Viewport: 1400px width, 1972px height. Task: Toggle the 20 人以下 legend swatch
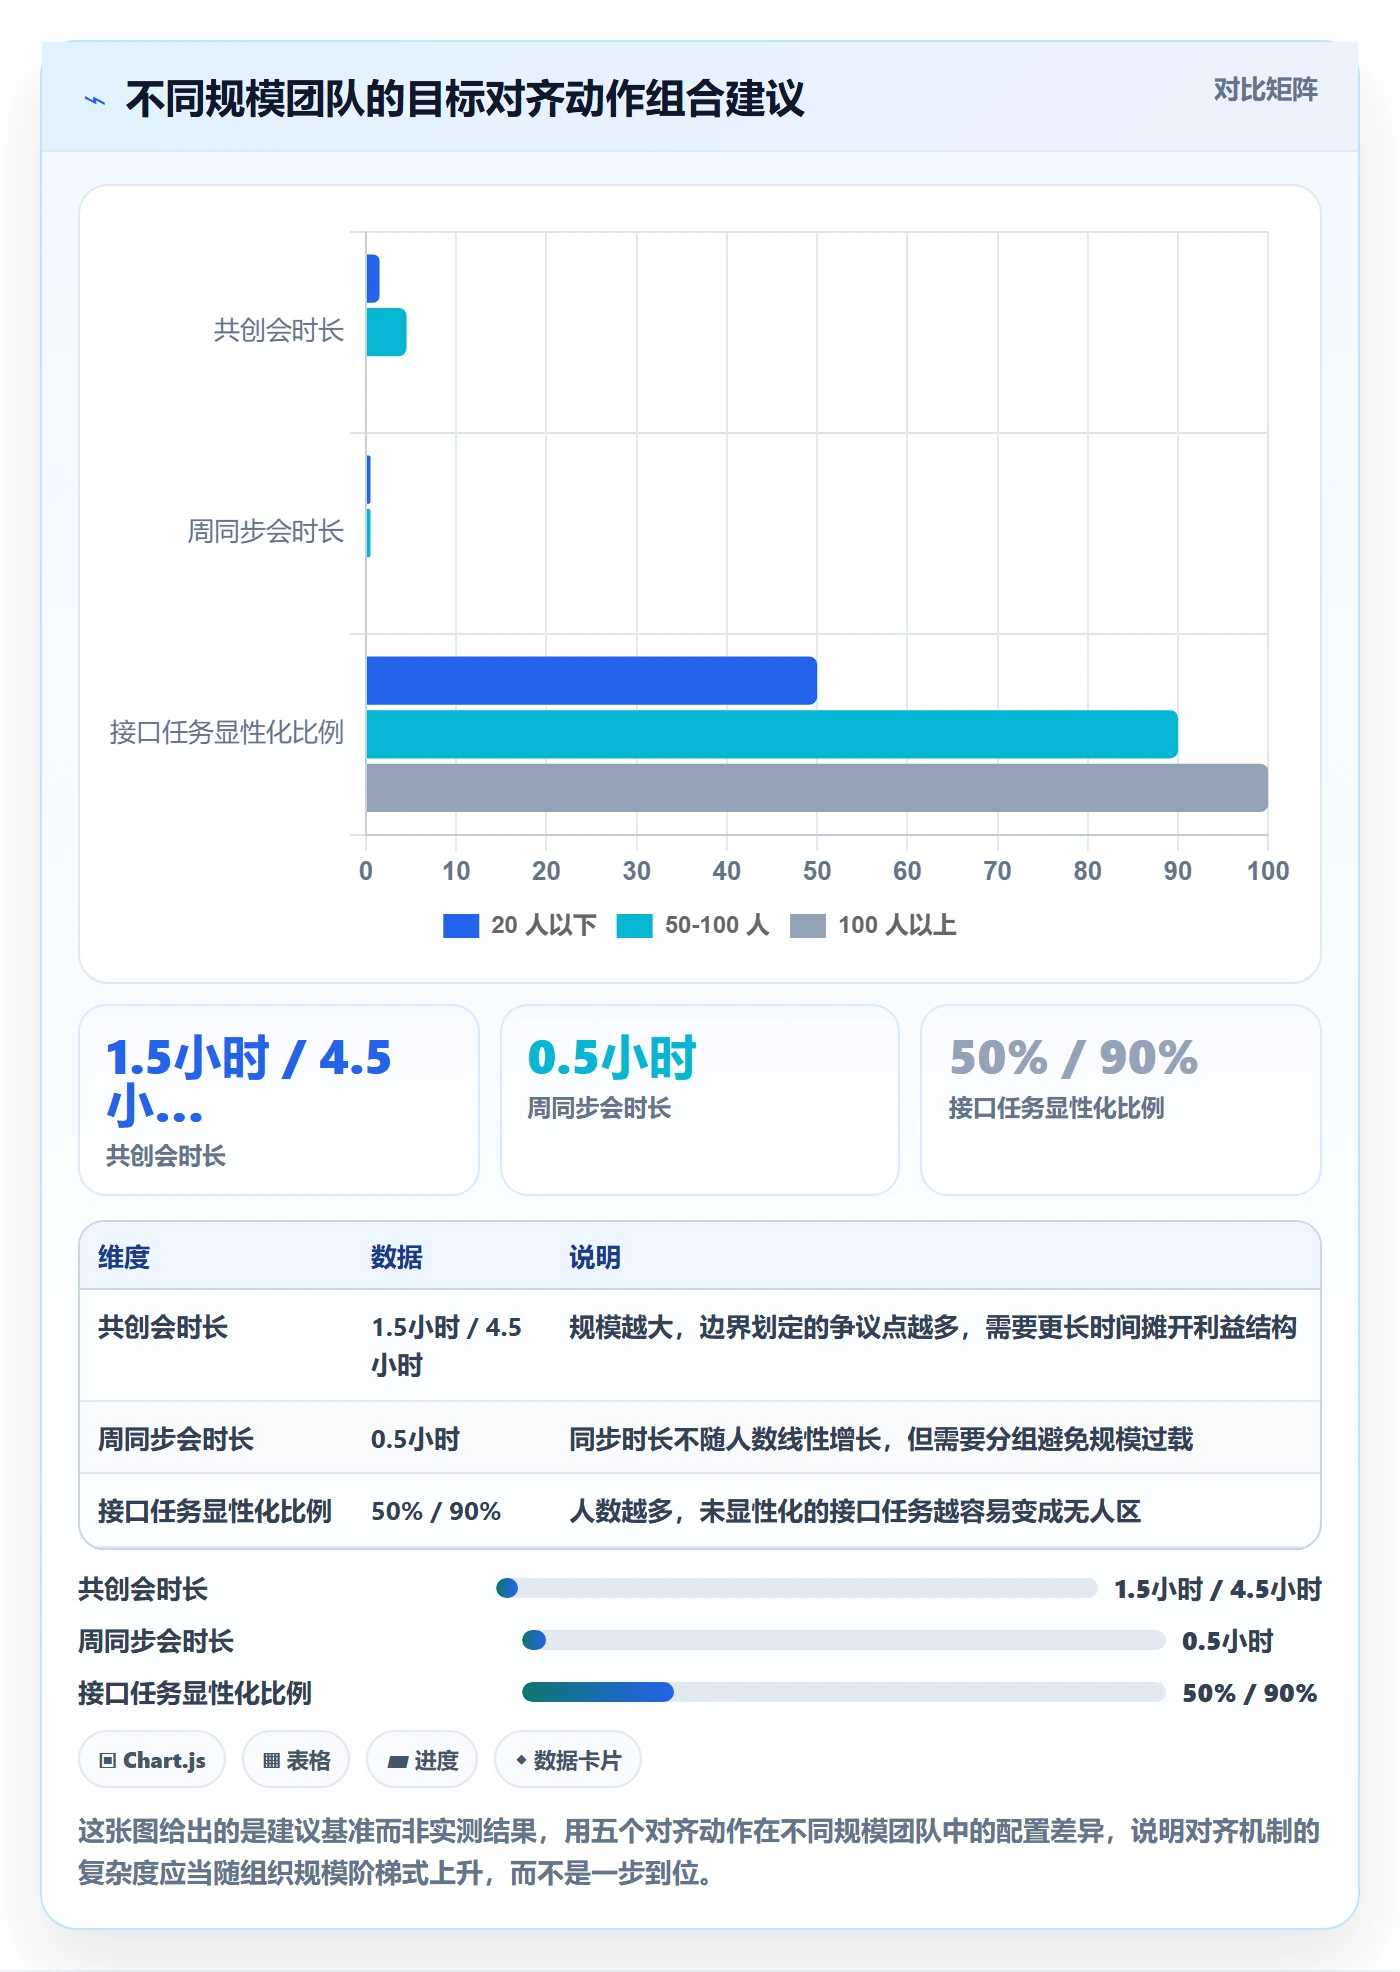point(461,926)
